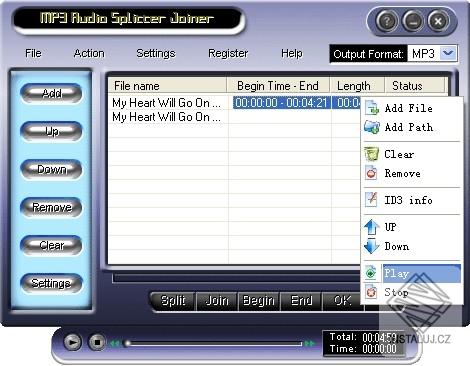470x366 pixels.
Task: Click the OK button
Action: pos(342,301)
